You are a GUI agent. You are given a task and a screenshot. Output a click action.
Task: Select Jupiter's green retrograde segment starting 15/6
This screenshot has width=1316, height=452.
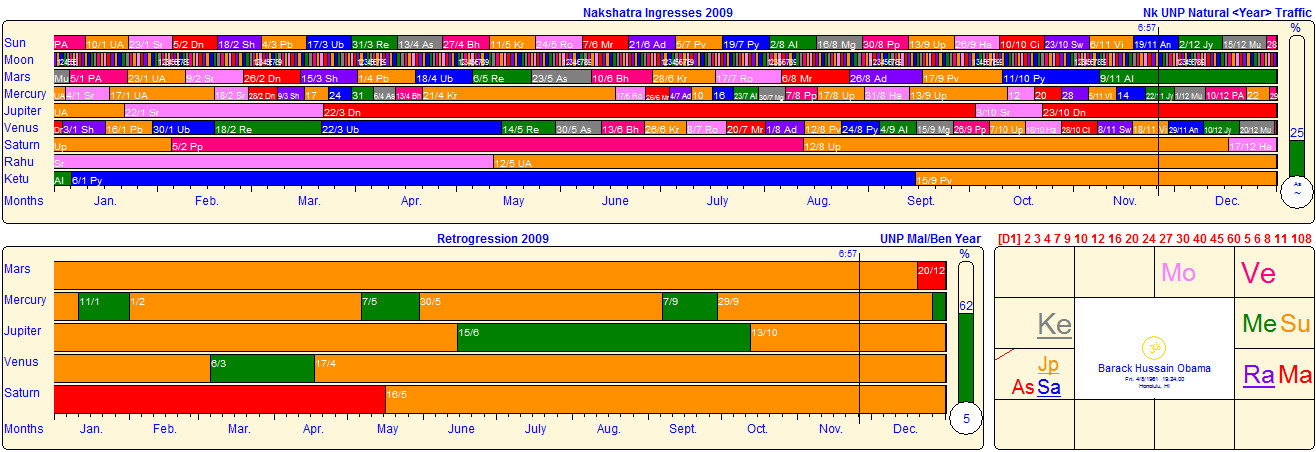tap(603, 338)
